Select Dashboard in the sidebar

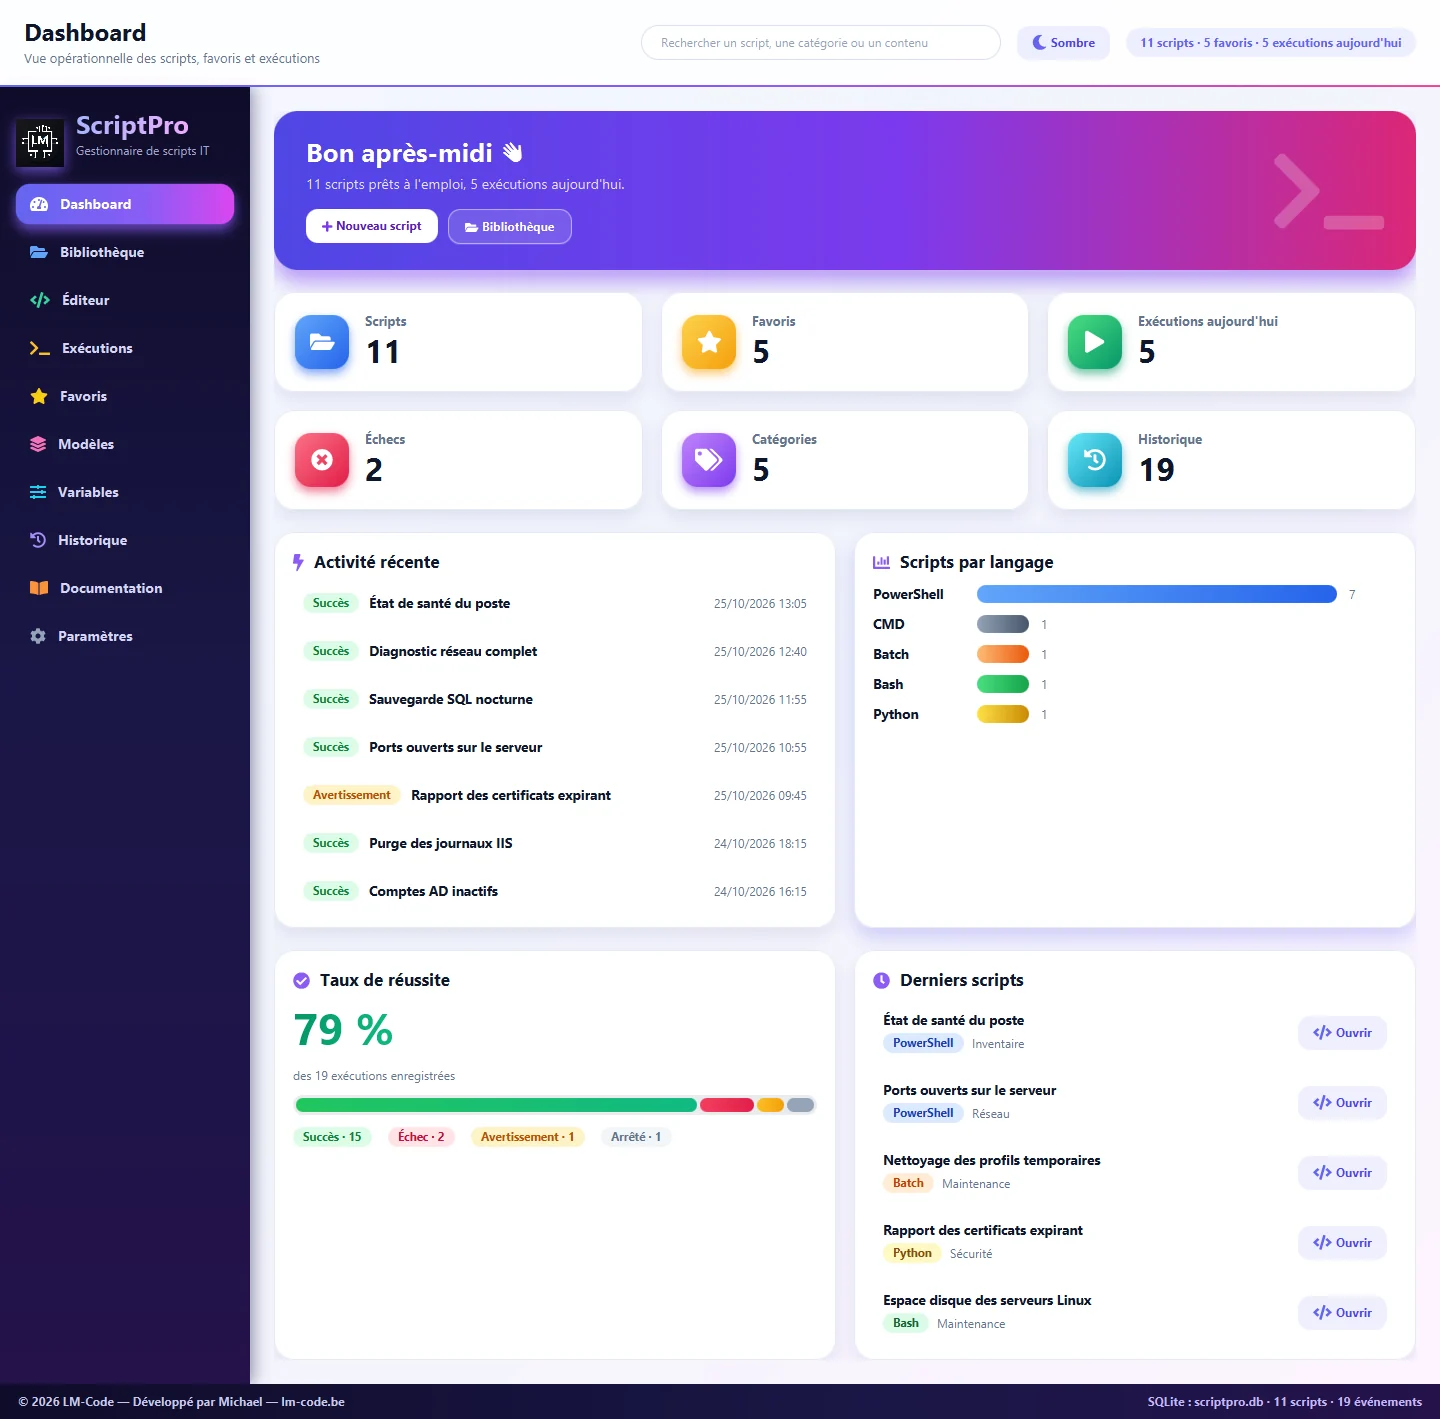(x=125, y=204)
